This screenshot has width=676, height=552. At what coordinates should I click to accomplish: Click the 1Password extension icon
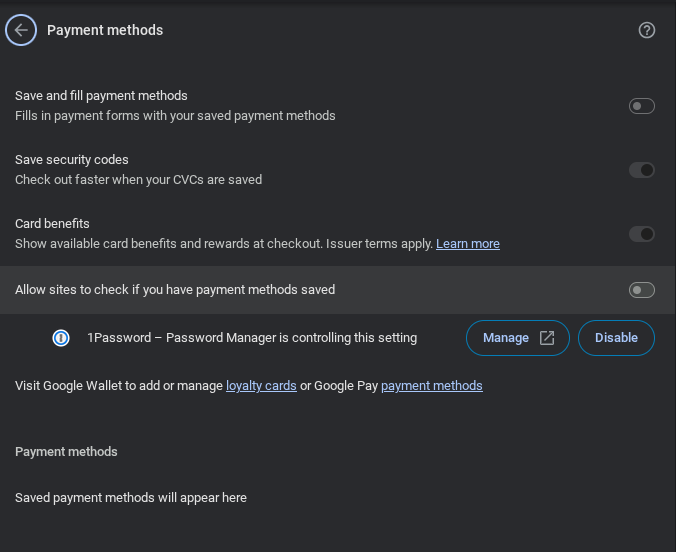(61, 338)
